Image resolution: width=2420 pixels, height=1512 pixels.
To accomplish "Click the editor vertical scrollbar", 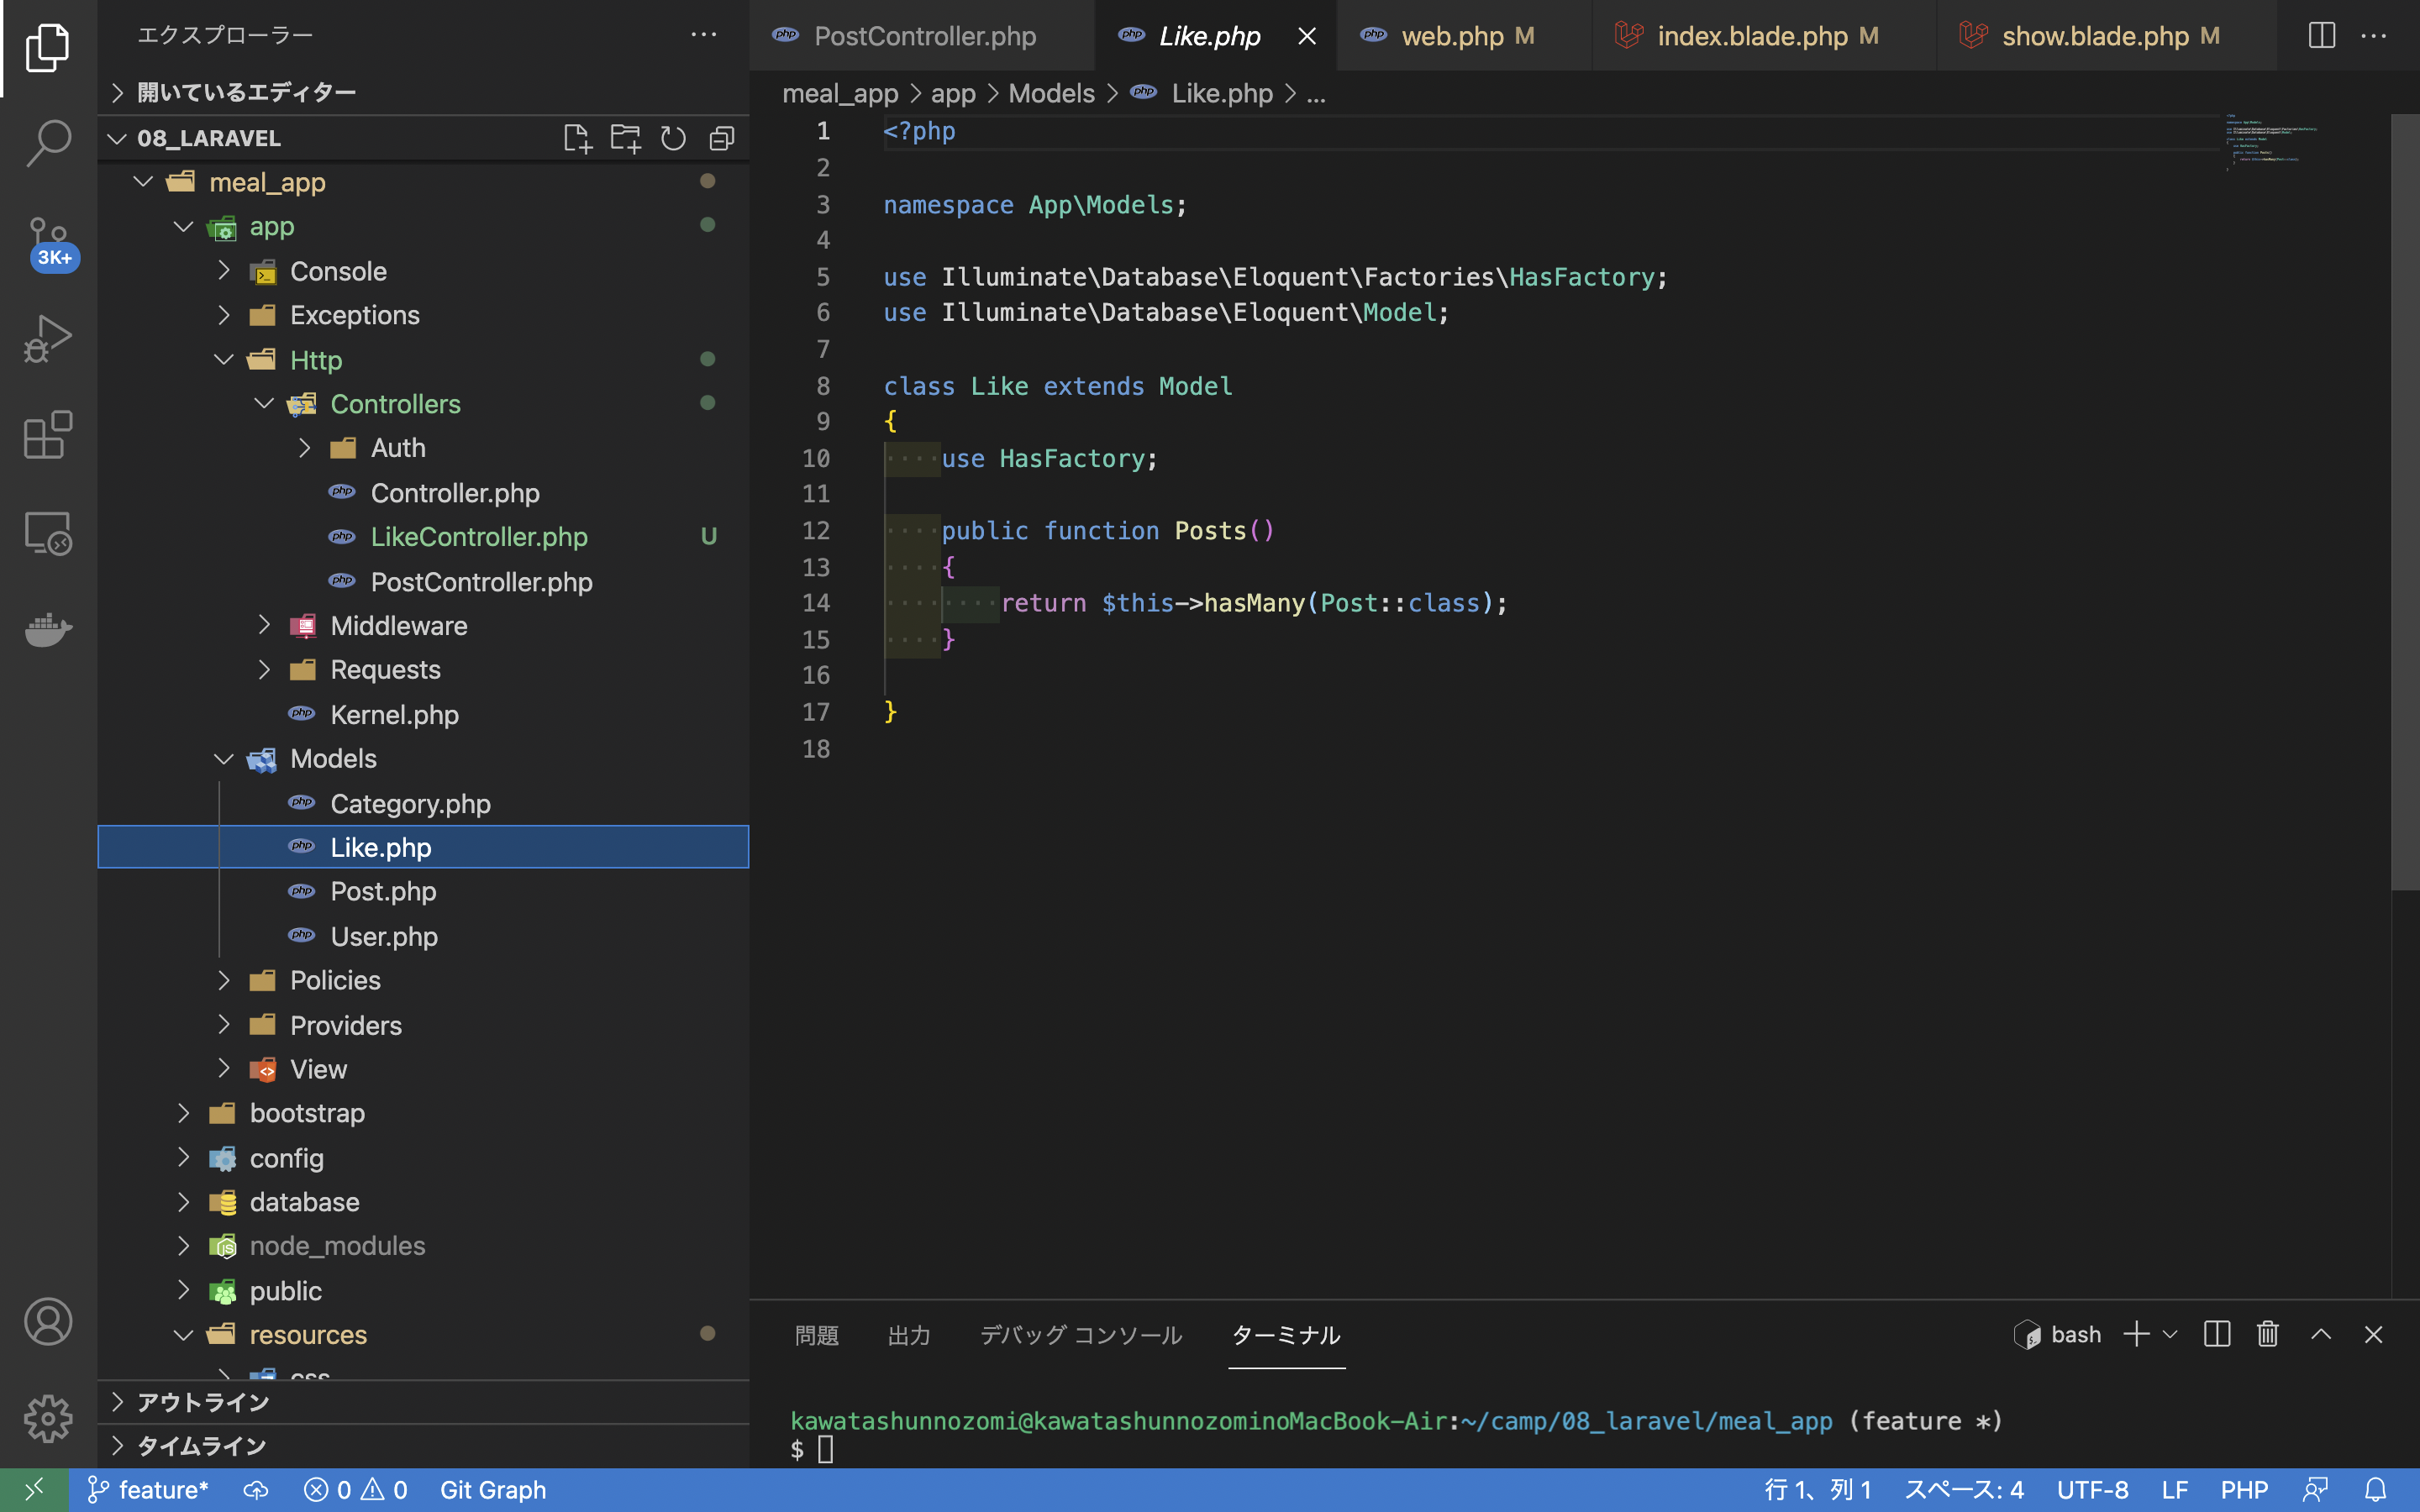I will coord(2404,500).
